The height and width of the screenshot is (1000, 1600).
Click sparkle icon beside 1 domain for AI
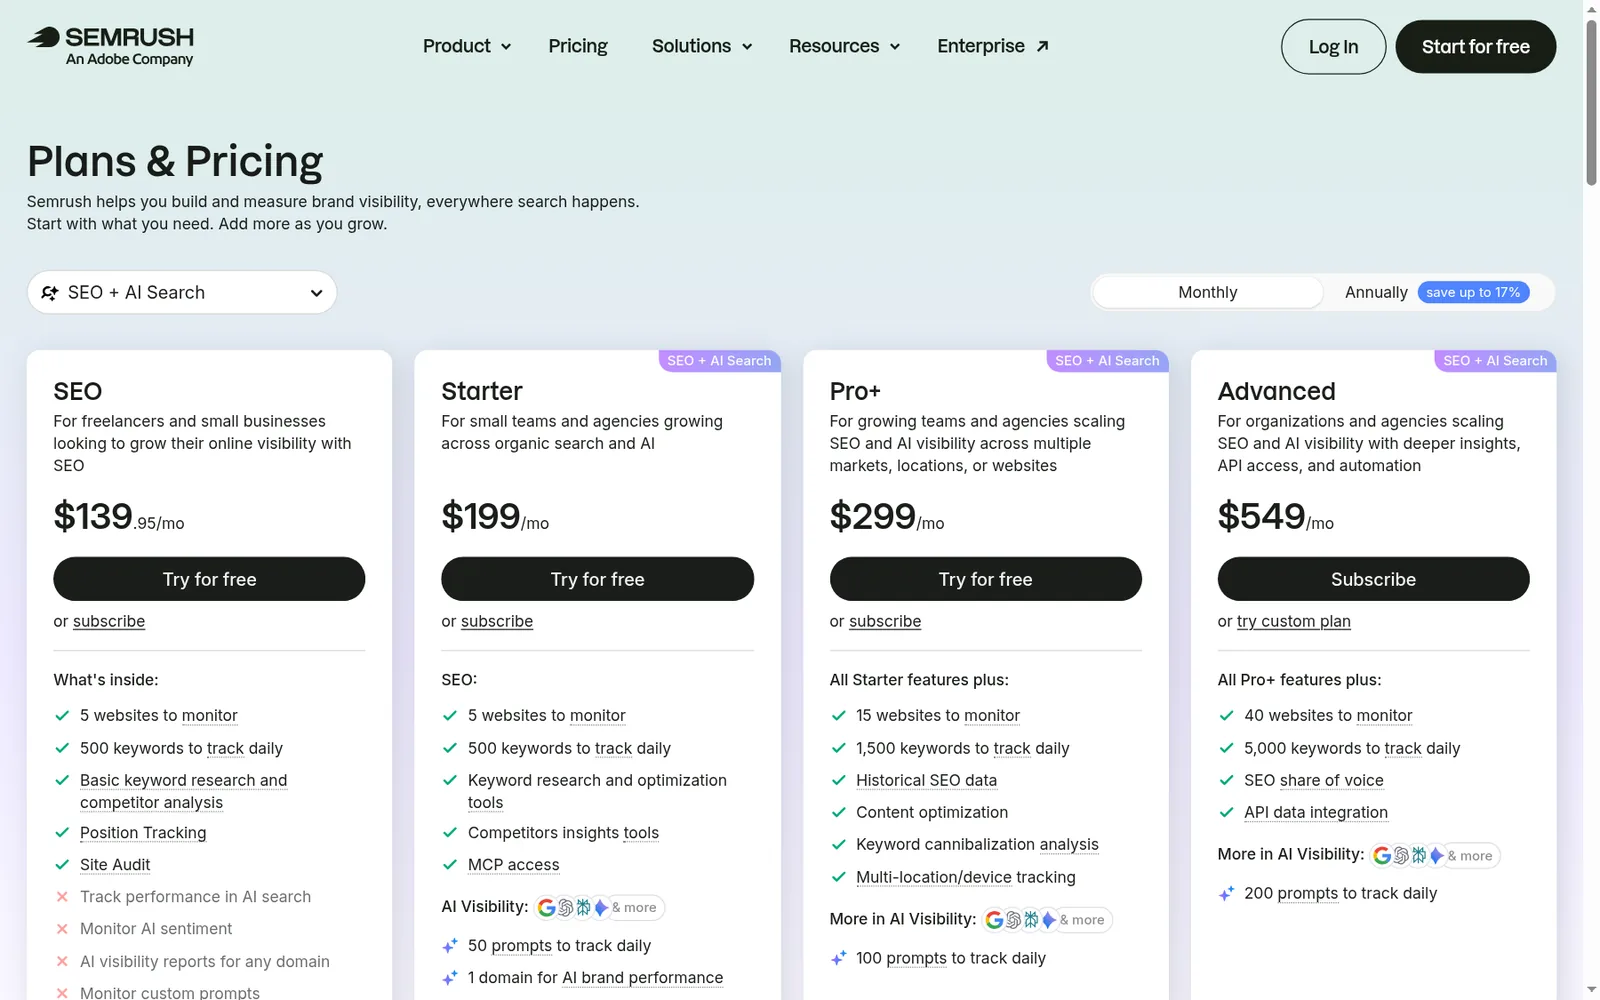point(450,978)
